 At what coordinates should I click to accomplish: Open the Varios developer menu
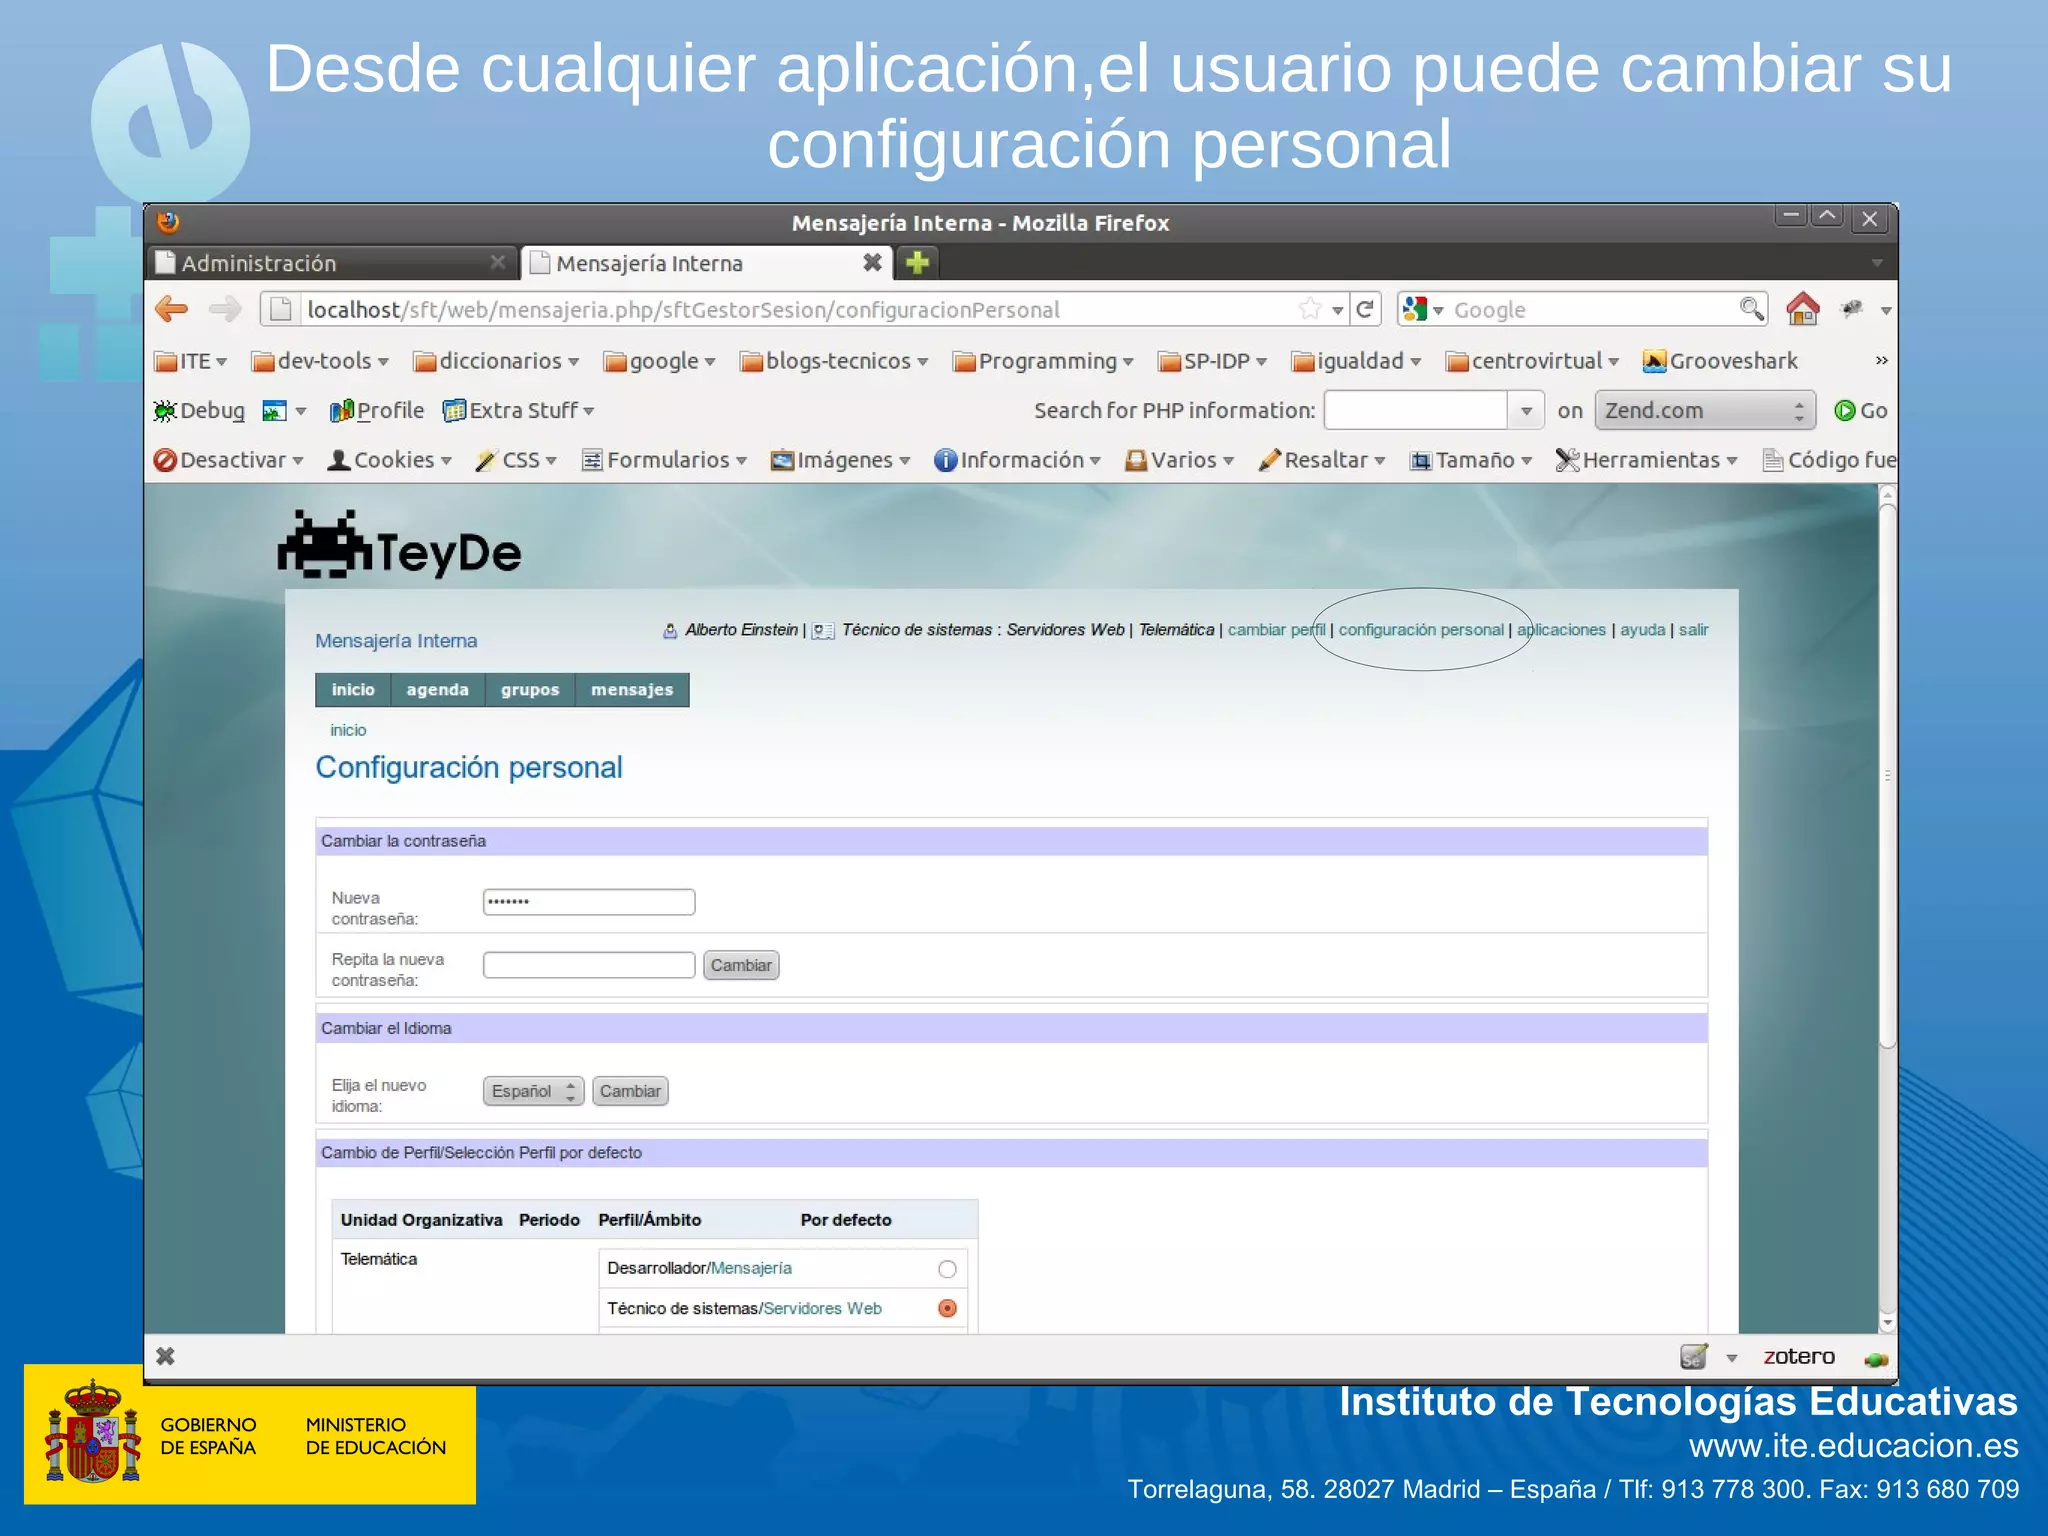point(1179,460)
